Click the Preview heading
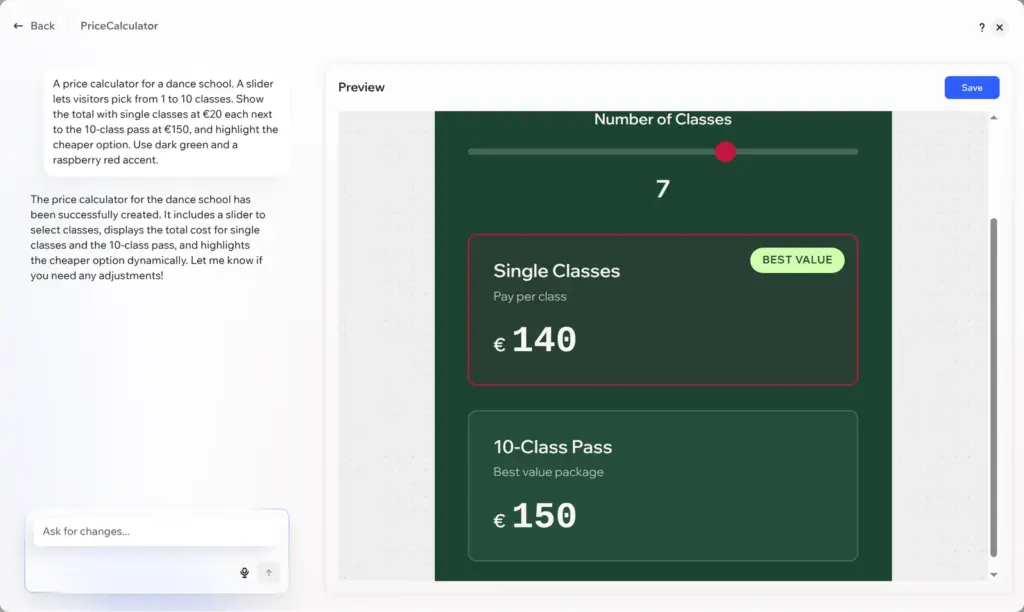The image size is (1024, 612). (361, 88)
